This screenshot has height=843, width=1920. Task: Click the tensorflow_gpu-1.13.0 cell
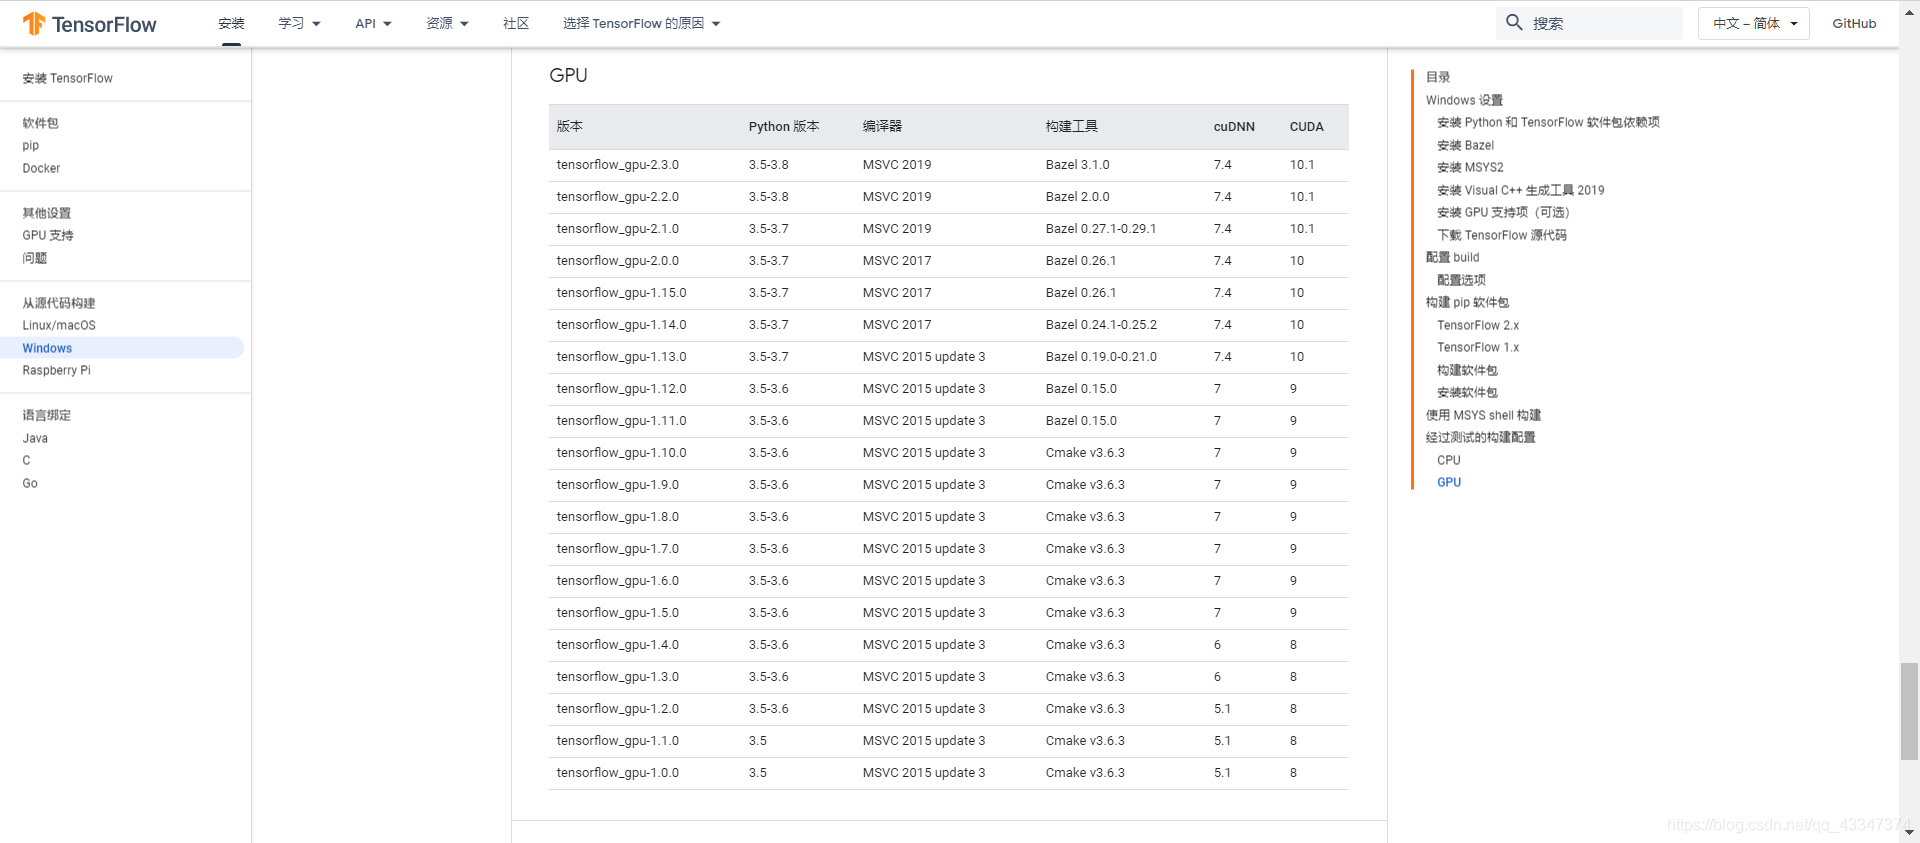[x=622, y=357]
